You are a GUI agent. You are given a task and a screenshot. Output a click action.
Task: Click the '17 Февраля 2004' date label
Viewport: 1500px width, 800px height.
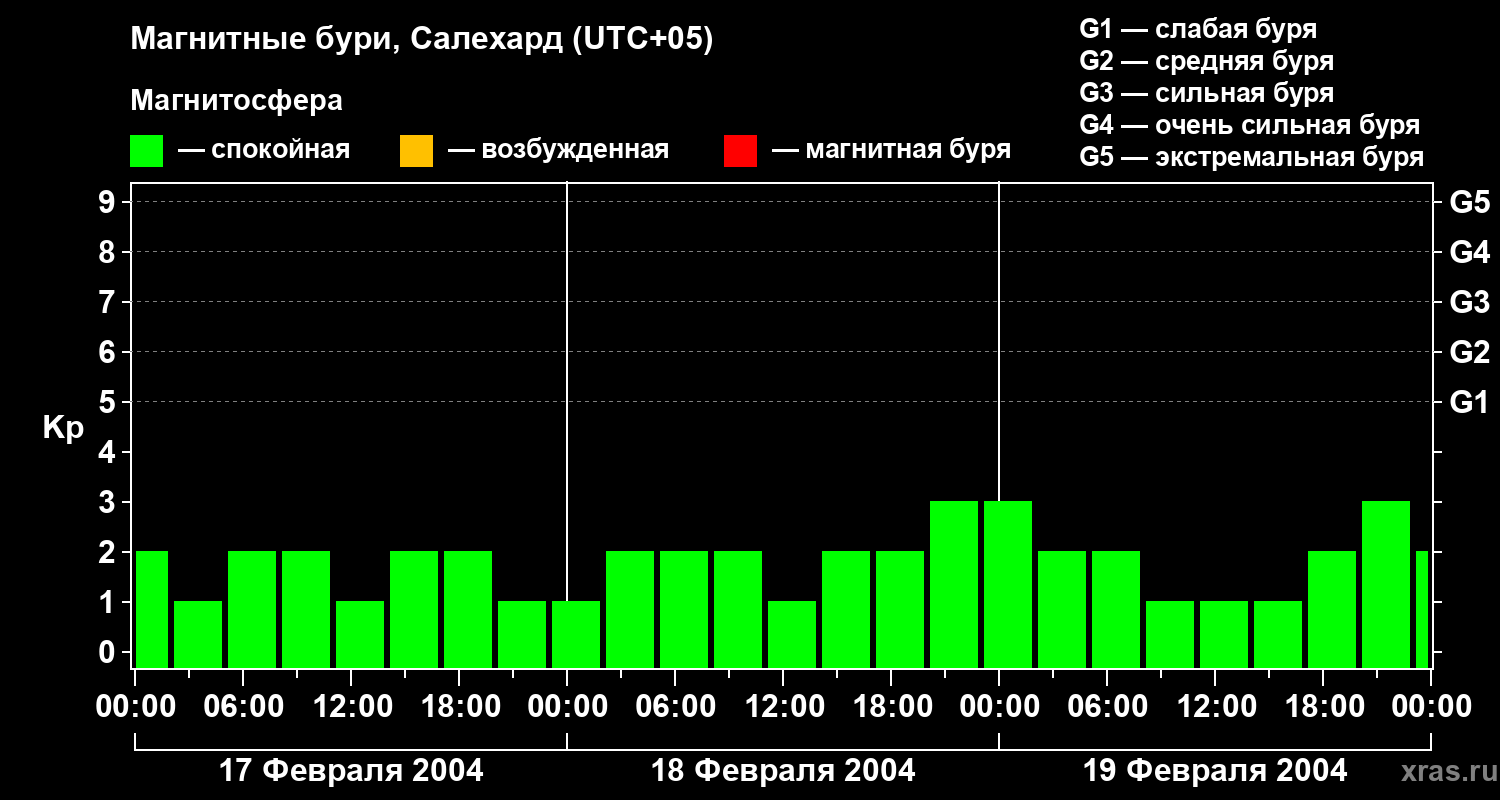(351, 771)
